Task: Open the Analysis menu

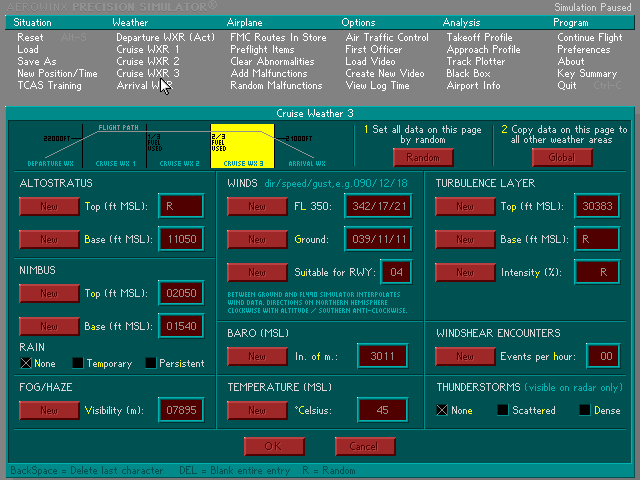Action: point(461,22)
